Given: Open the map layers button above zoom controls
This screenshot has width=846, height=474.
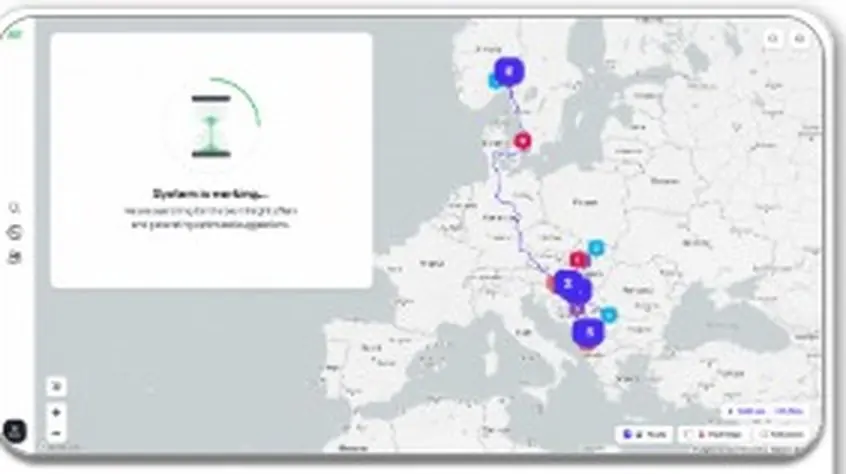Looking at the screenshot, I should coord(56,386).
